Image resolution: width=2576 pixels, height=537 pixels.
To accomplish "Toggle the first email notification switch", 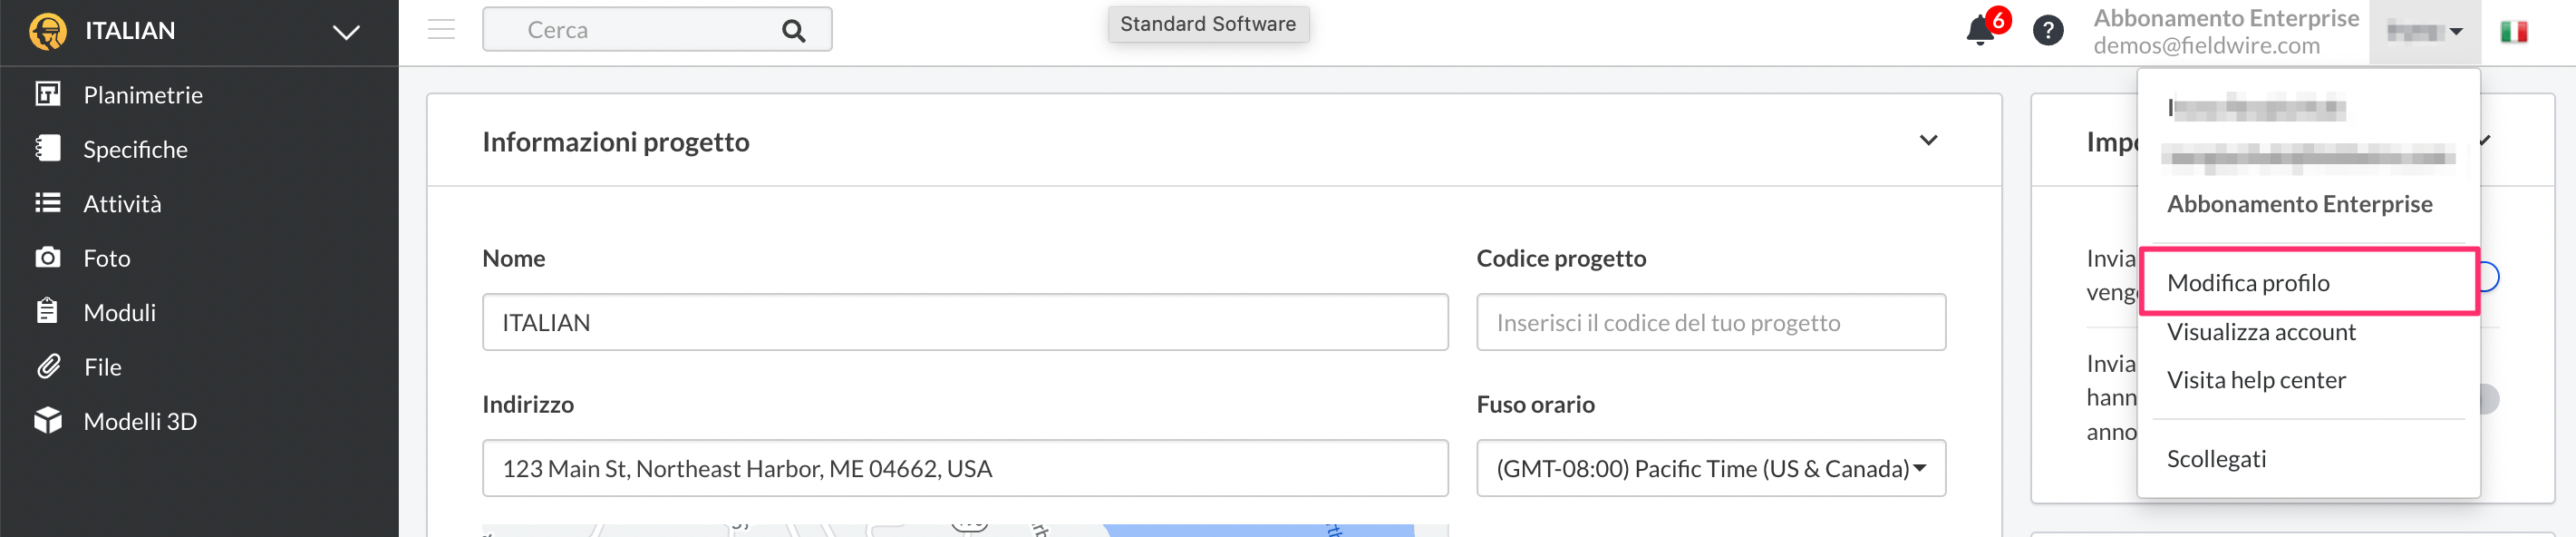I will (2490, 277).
